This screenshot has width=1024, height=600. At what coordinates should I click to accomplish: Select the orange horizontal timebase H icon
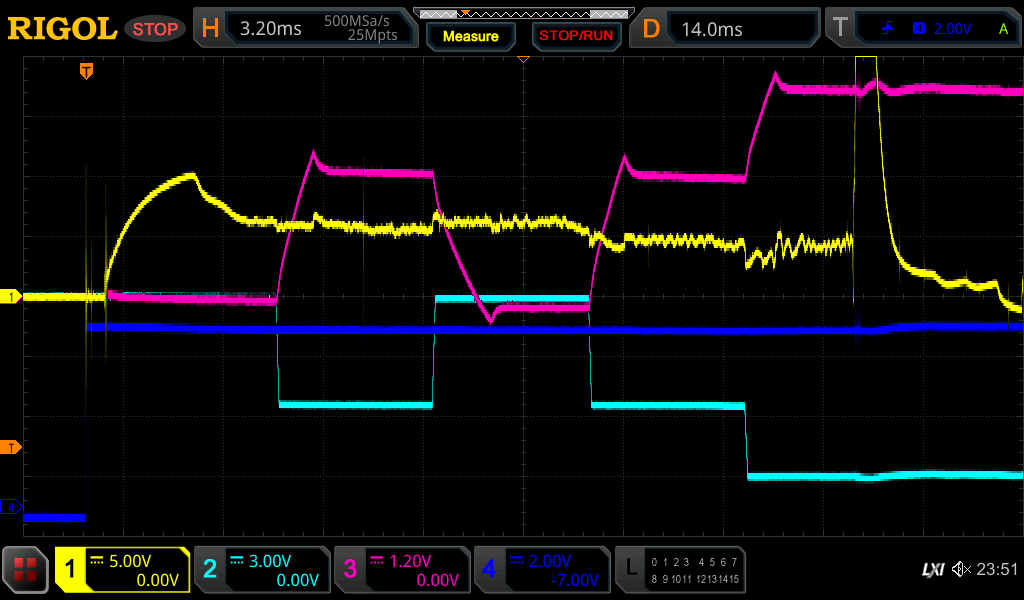(209, 29)
